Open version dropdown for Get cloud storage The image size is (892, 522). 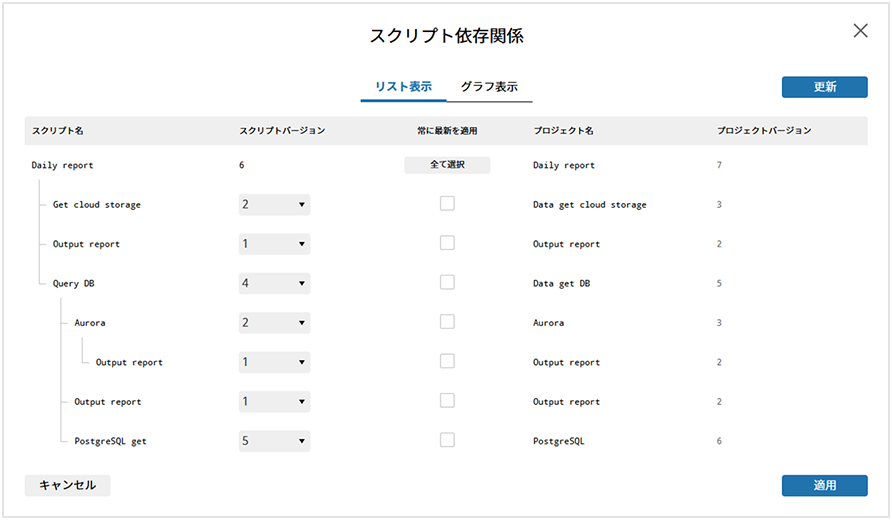[274, 205]
